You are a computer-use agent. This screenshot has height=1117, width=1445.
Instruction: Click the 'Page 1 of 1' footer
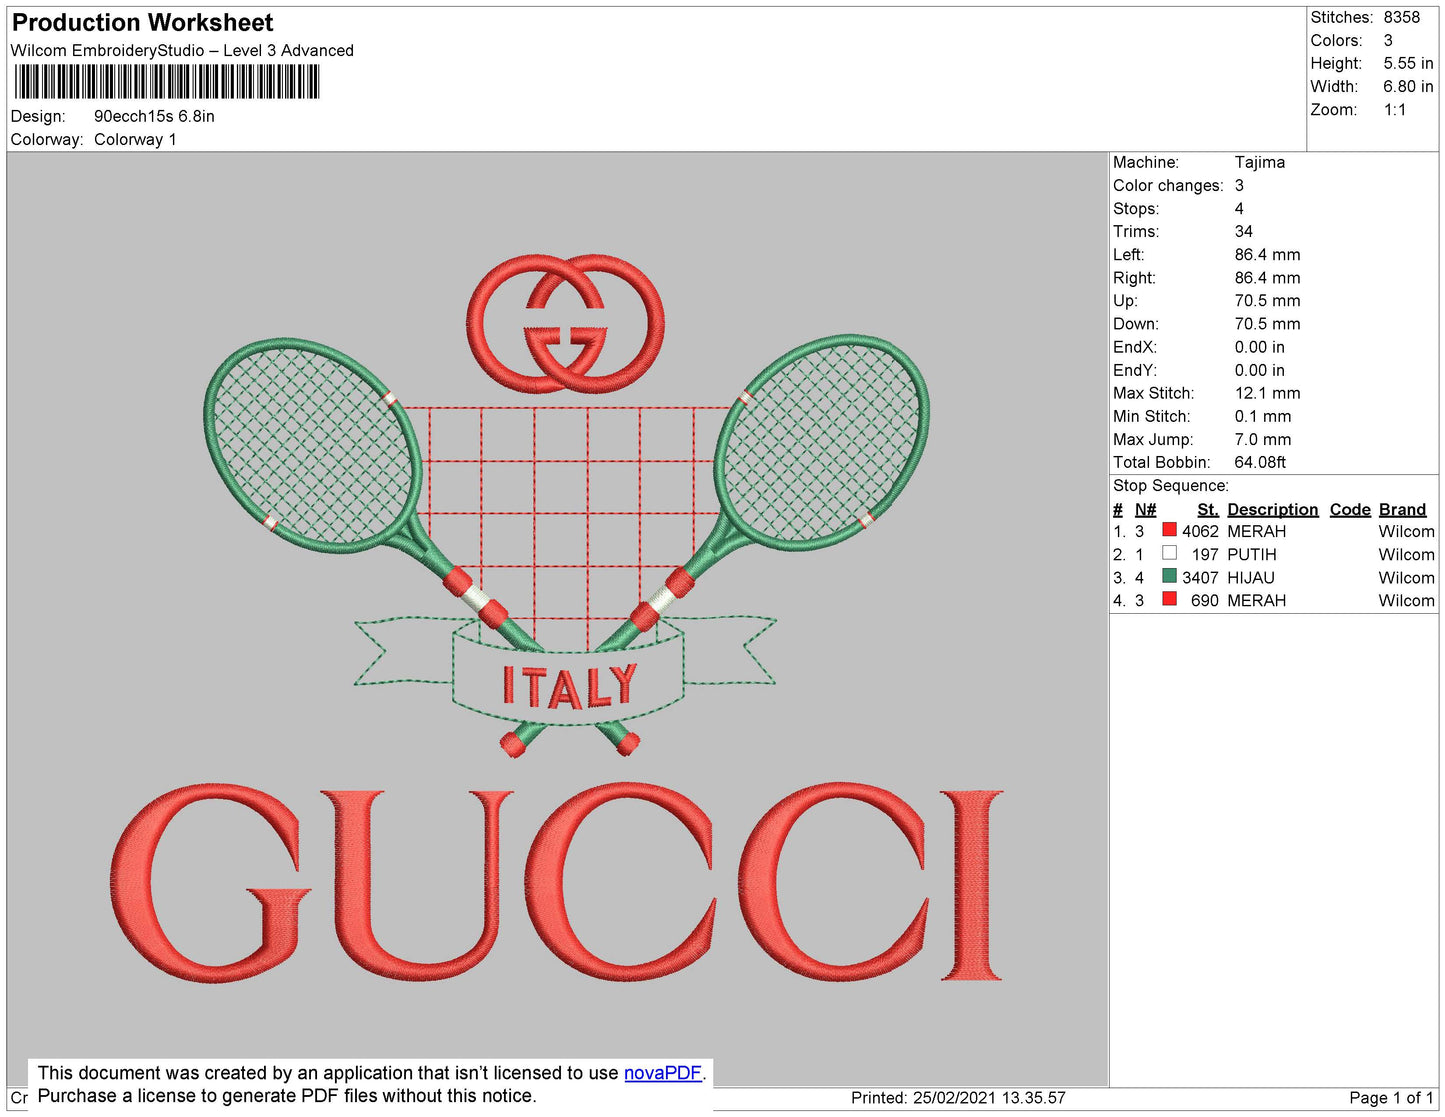pos(1391,1097)
